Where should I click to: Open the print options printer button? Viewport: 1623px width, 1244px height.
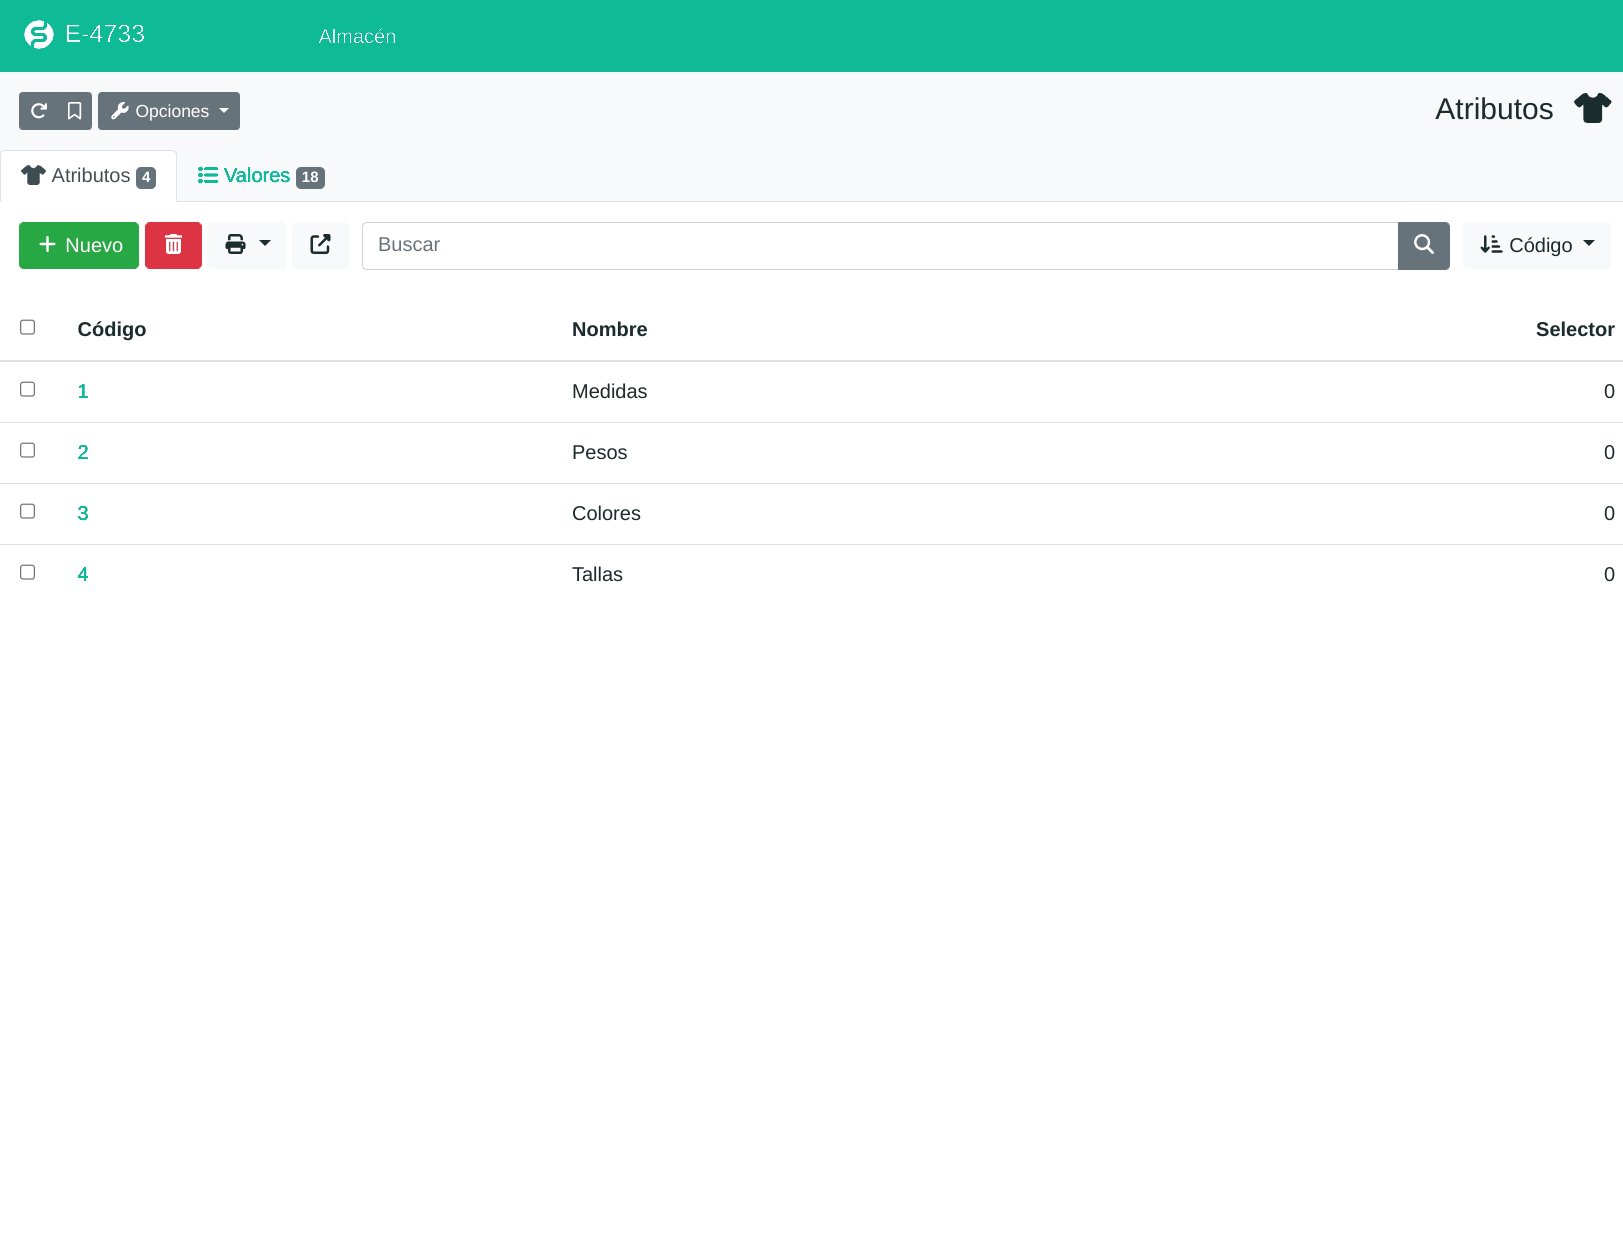point(247,245)
